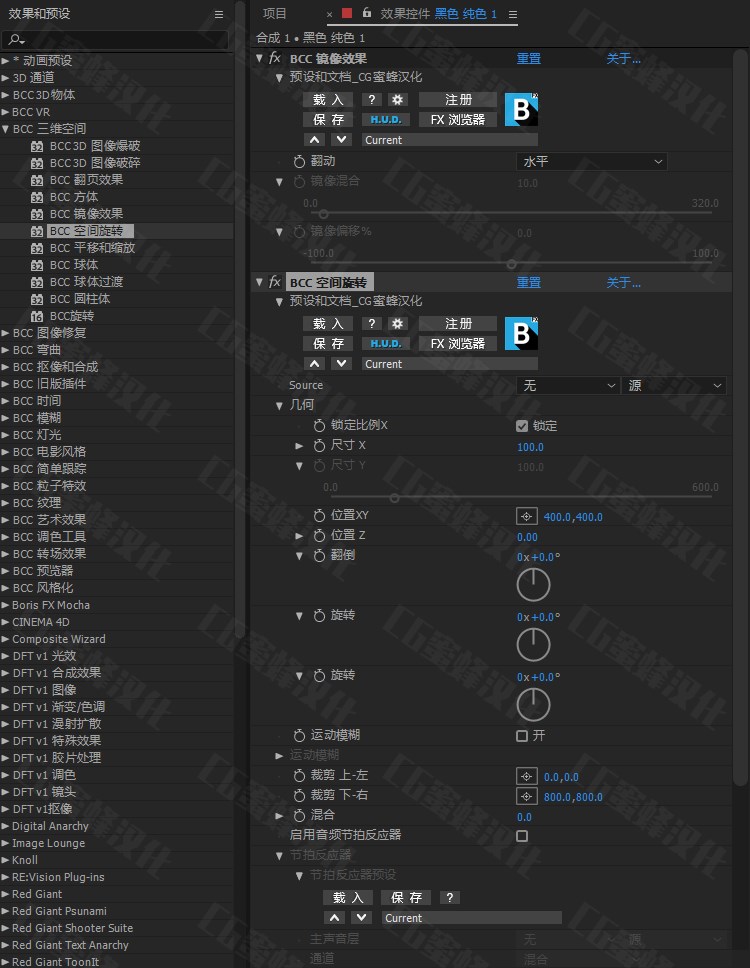Screen dimensions: 750x968
Task: Click the crosshair point picker for 位置XY
Action: [x=527, y=516]
